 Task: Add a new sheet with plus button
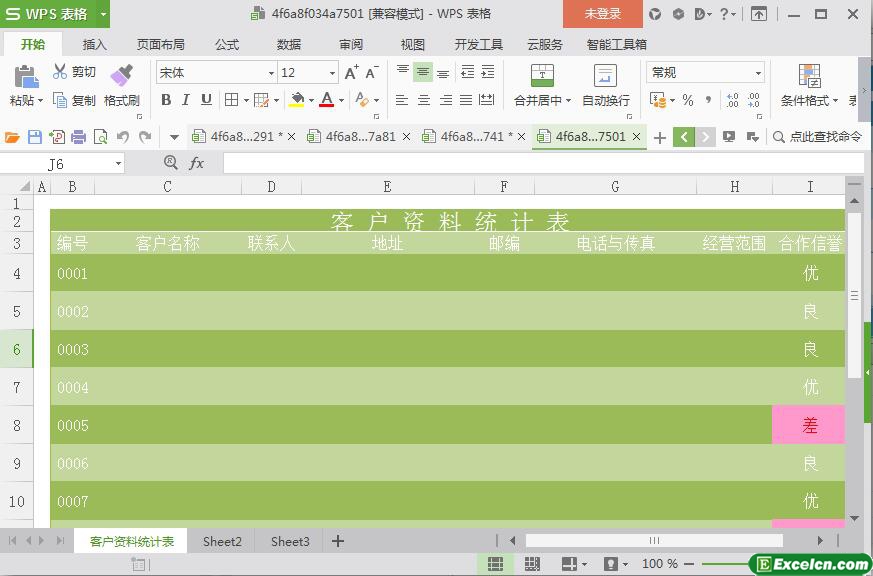337,540
